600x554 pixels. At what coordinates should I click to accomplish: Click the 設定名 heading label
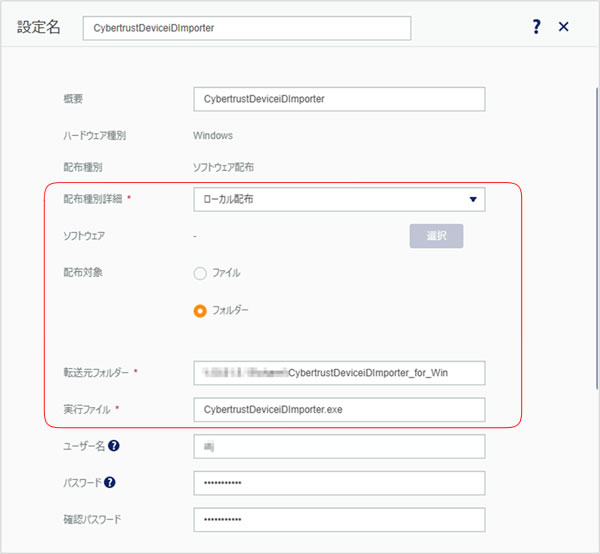click(x=39, y=27)
